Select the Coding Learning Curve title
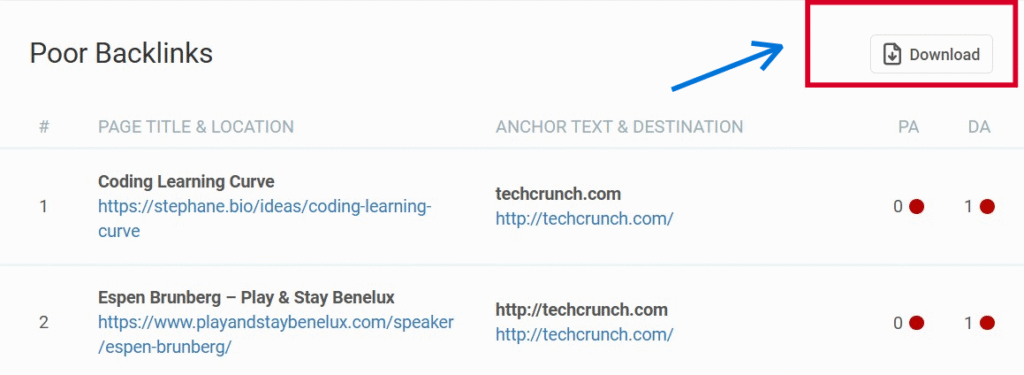The height and width of the screenshot is (375, 1024). pos(186,181)
